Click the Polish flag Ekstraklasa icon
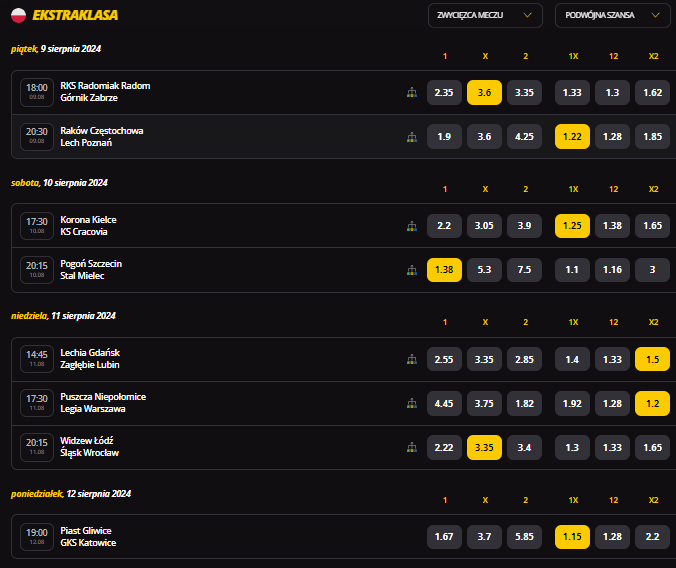This screenshot has height=568, width=676. coord(19,16)
